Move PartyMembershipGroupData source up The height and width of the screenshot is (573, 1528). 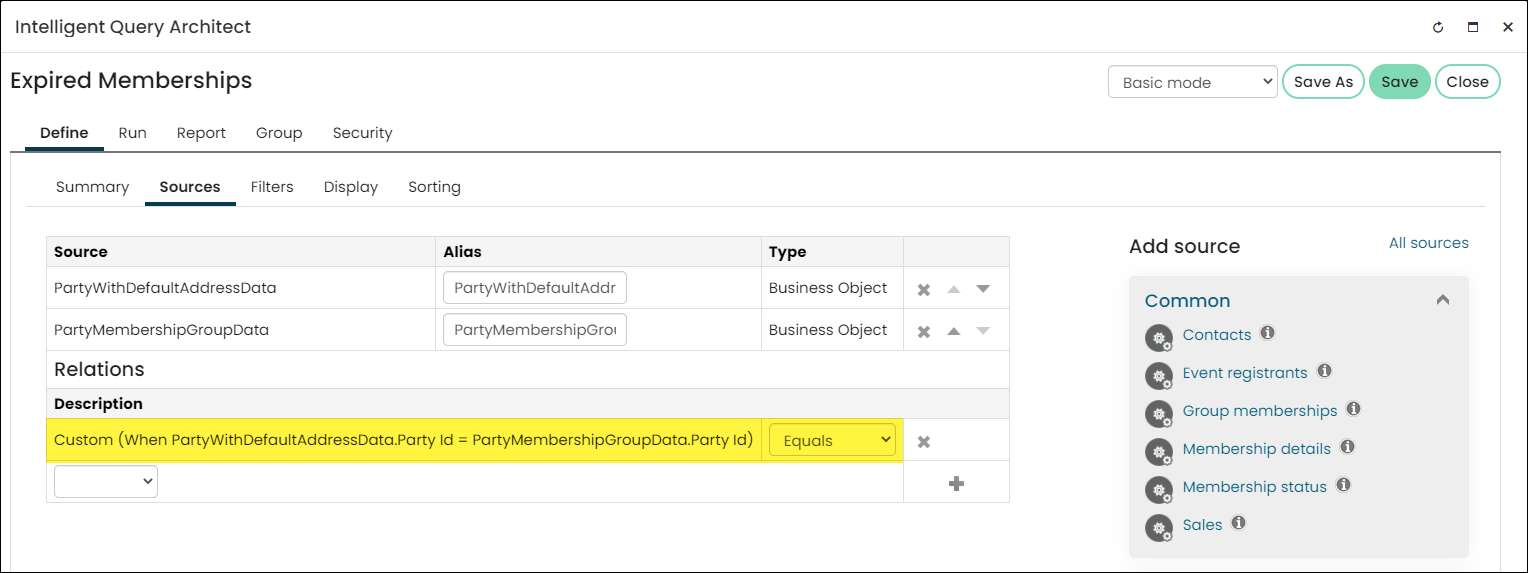tap(954, 331)
